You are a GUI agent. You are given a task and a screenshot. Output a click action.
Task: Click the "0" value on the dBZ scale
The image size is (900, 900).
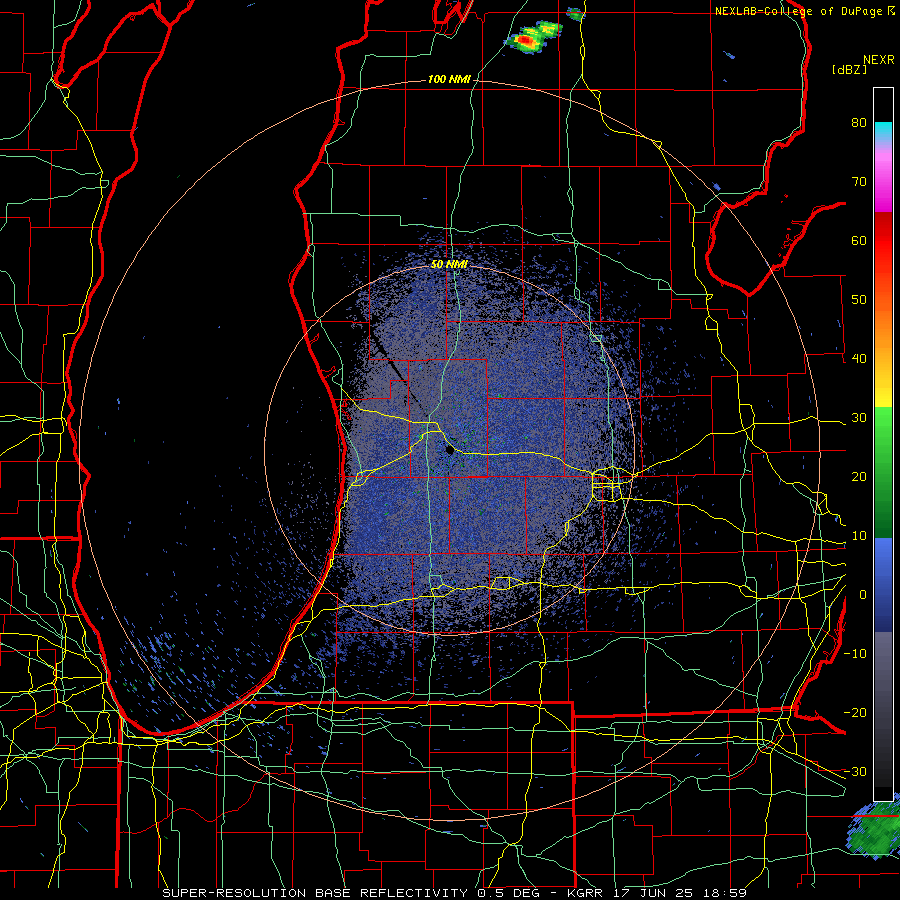coord(863,595)
